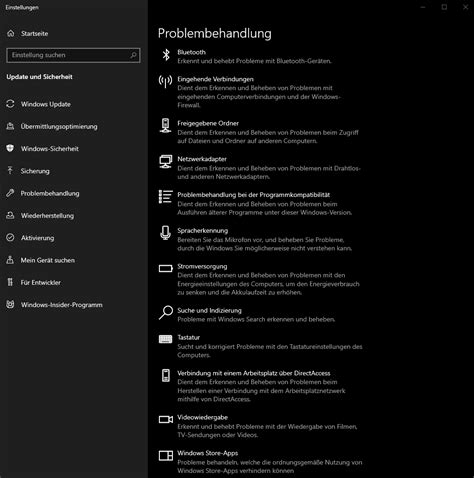The image size is (474, 478).
Task: Select the Netzwerkadapter troubleshooter title
Action: (x=202, y=159)
